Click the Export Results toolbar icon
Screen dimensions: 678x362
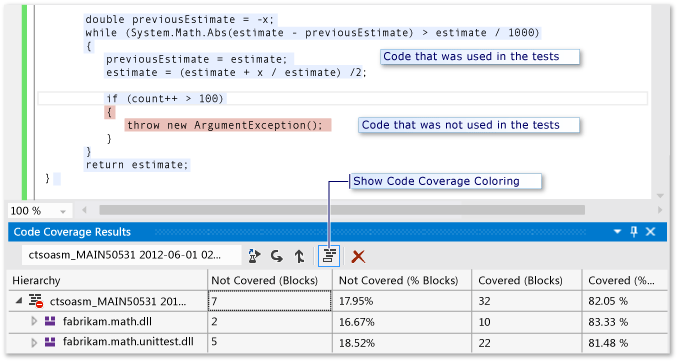tap(254, 256)
